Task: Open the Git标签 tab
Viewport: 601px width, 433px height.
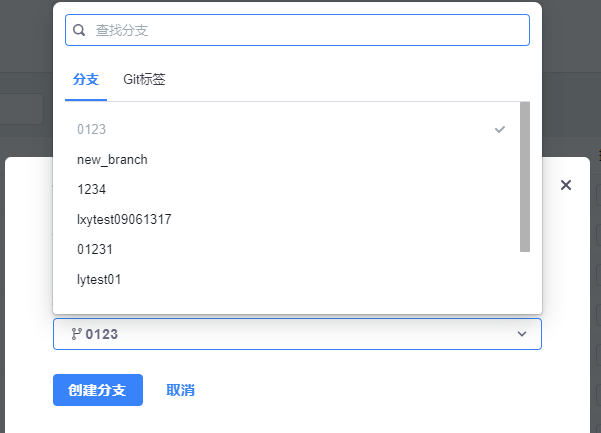Action: point(144,79)
